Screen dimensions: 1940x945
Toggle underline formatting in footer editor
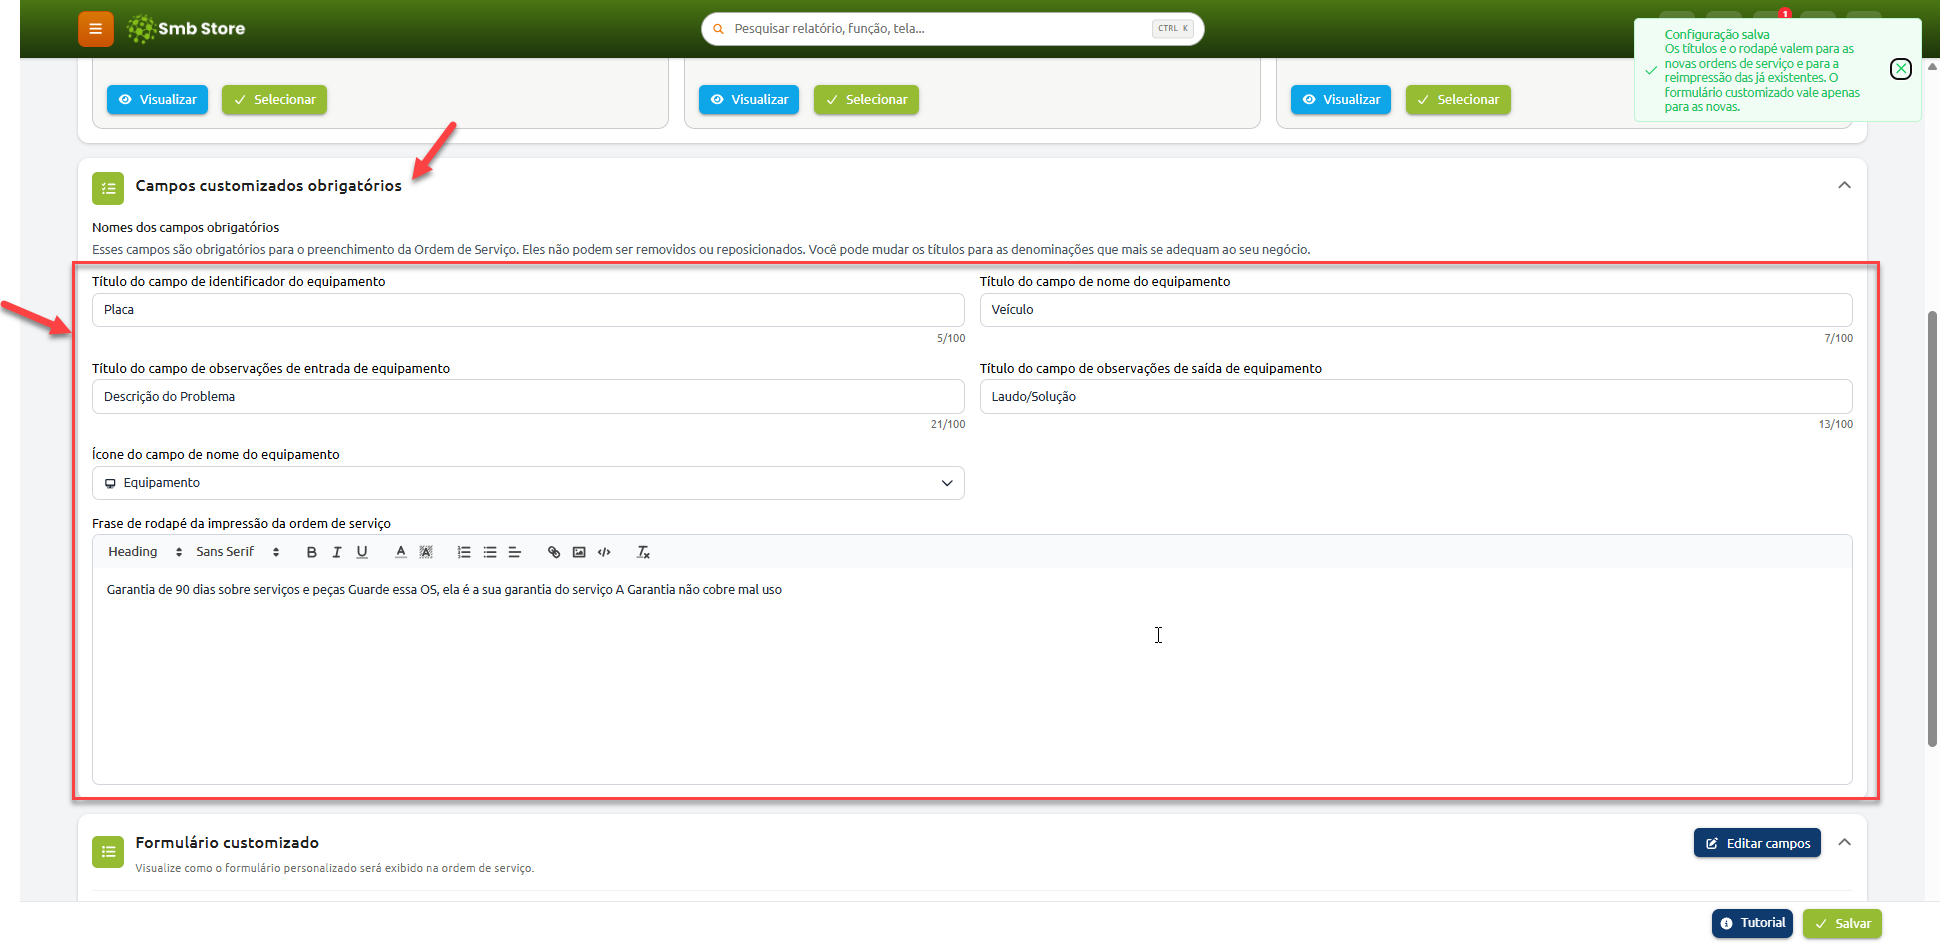click(362, 552)
